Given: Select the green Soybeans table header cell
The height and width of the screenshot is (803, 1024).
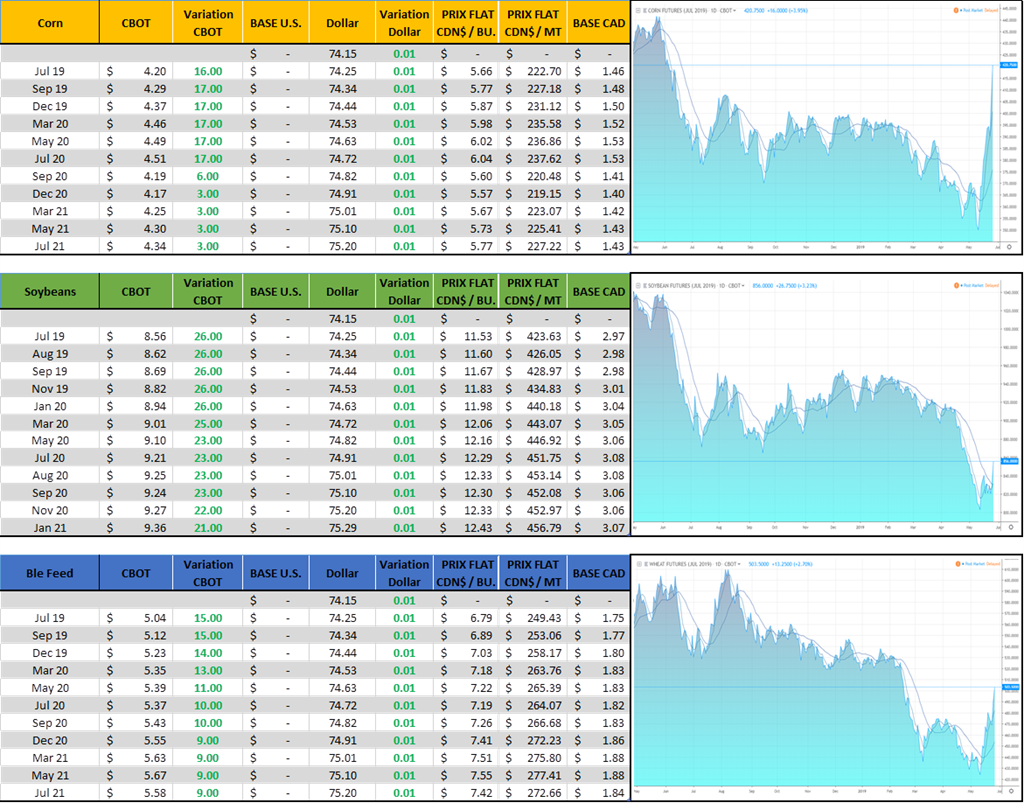Looking at the screenshot, I should tap(50, 292).
